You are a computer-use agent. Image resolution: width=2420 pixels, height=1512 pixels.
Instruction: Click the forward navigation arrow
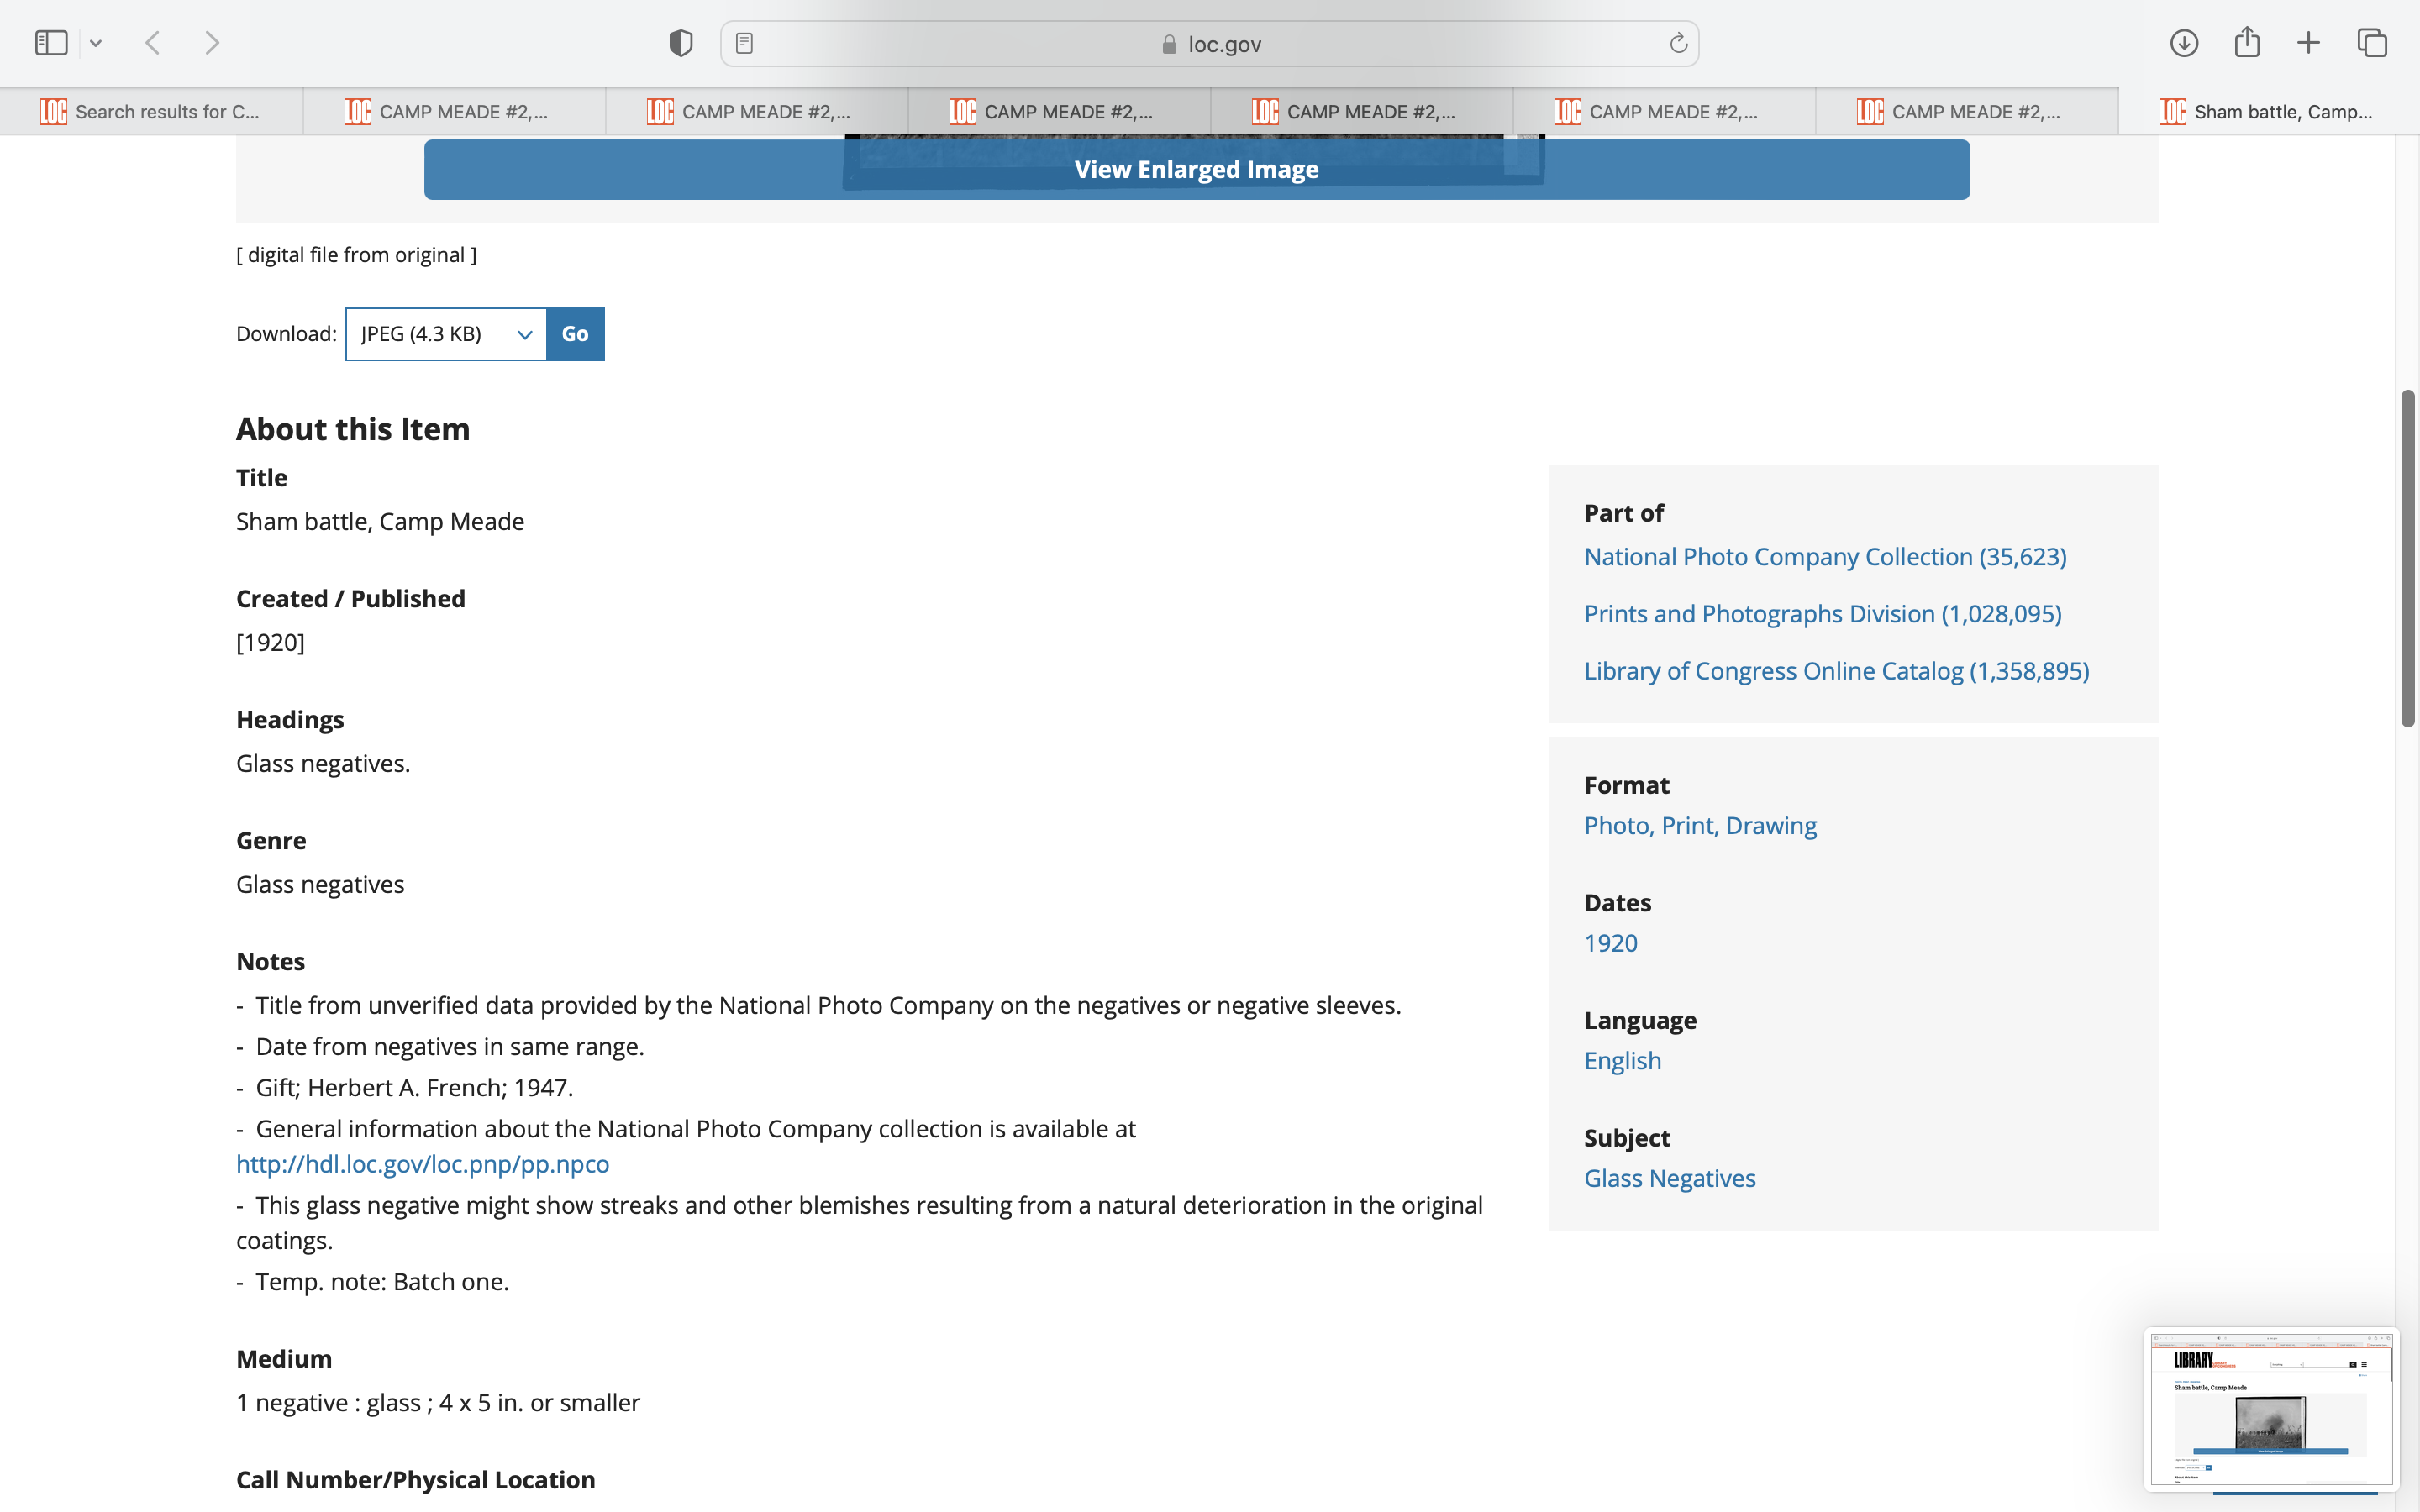click(x=212, y=43)
